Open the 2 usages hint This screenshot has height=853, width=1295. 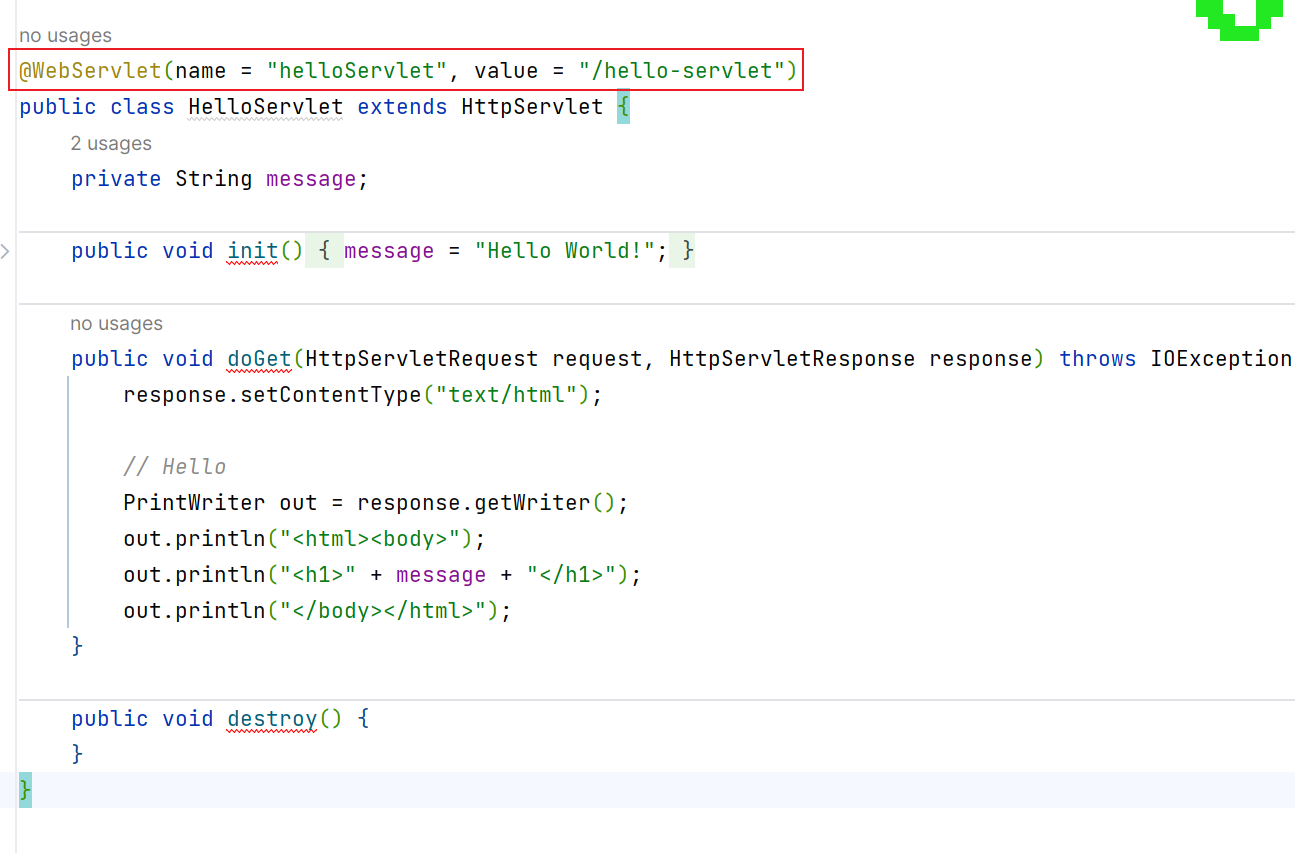click(111, 144)
